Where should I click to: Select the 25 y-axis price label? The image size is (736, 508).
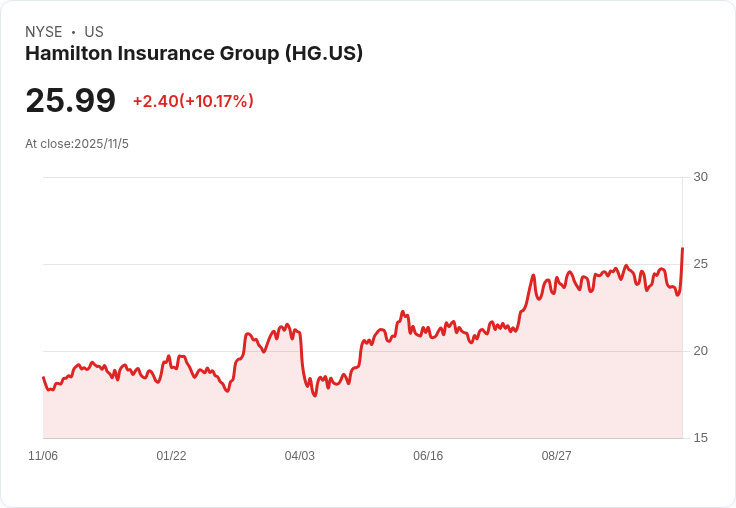point(700,264)
